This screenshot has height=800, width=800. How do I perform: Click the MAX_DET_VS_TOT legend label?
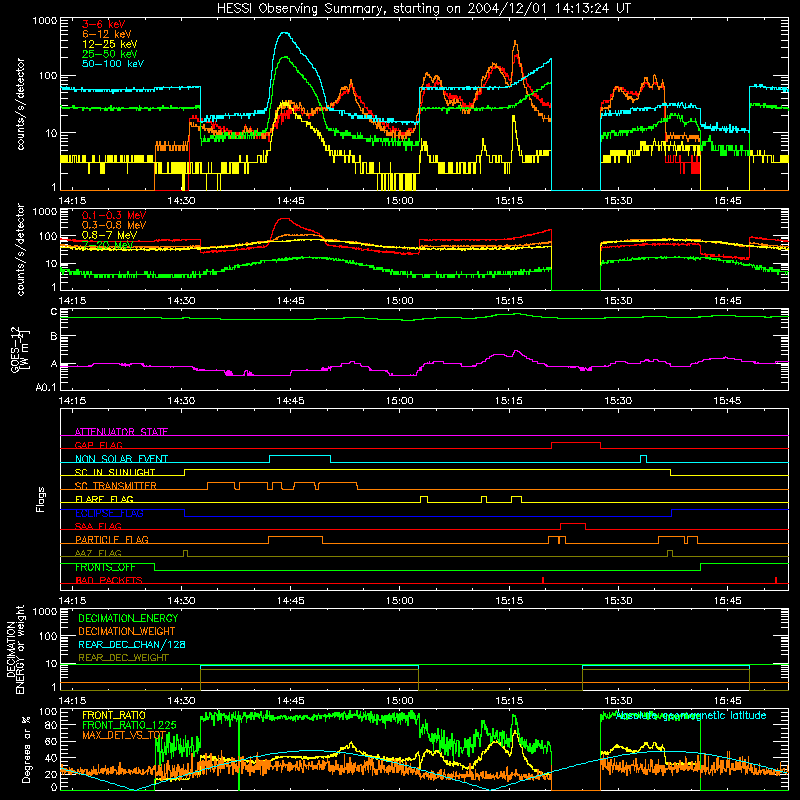coord(124,735)
